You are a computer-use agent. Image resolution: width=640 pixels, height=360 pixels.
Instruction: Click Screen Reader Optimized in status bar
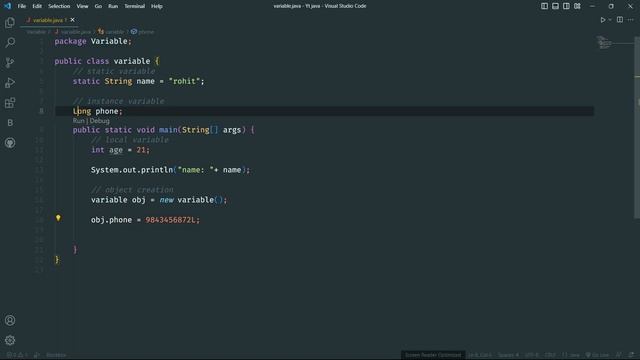click(x=433, y=355)
